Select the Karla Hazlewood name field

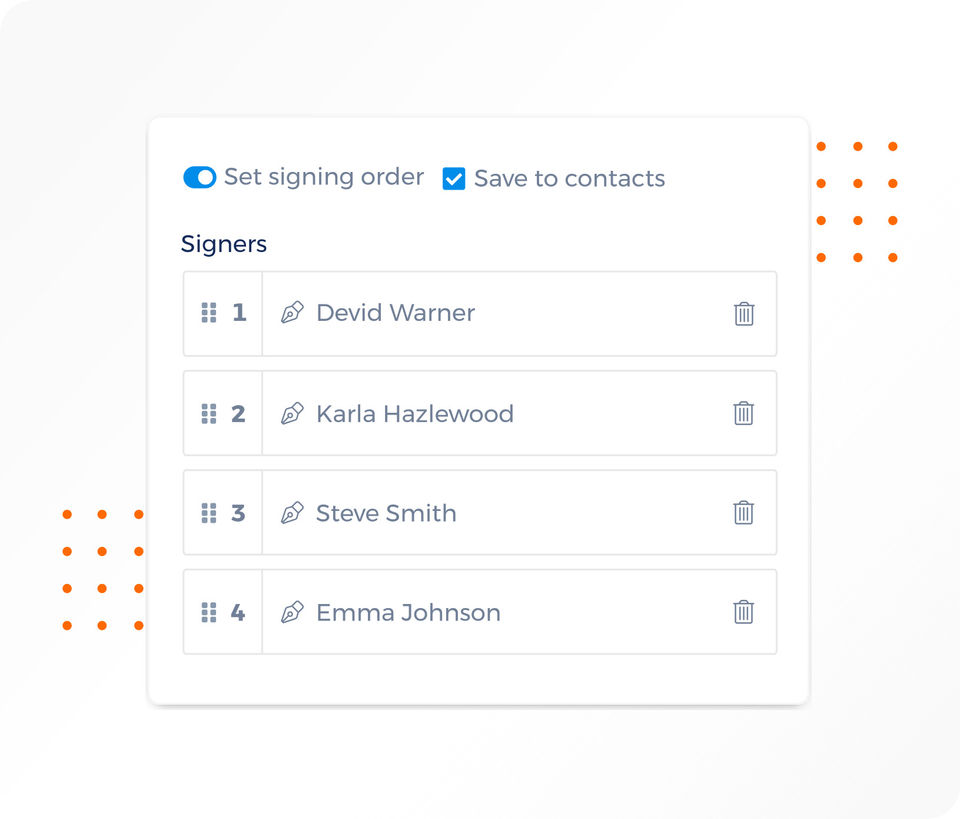tap(414, 413)
